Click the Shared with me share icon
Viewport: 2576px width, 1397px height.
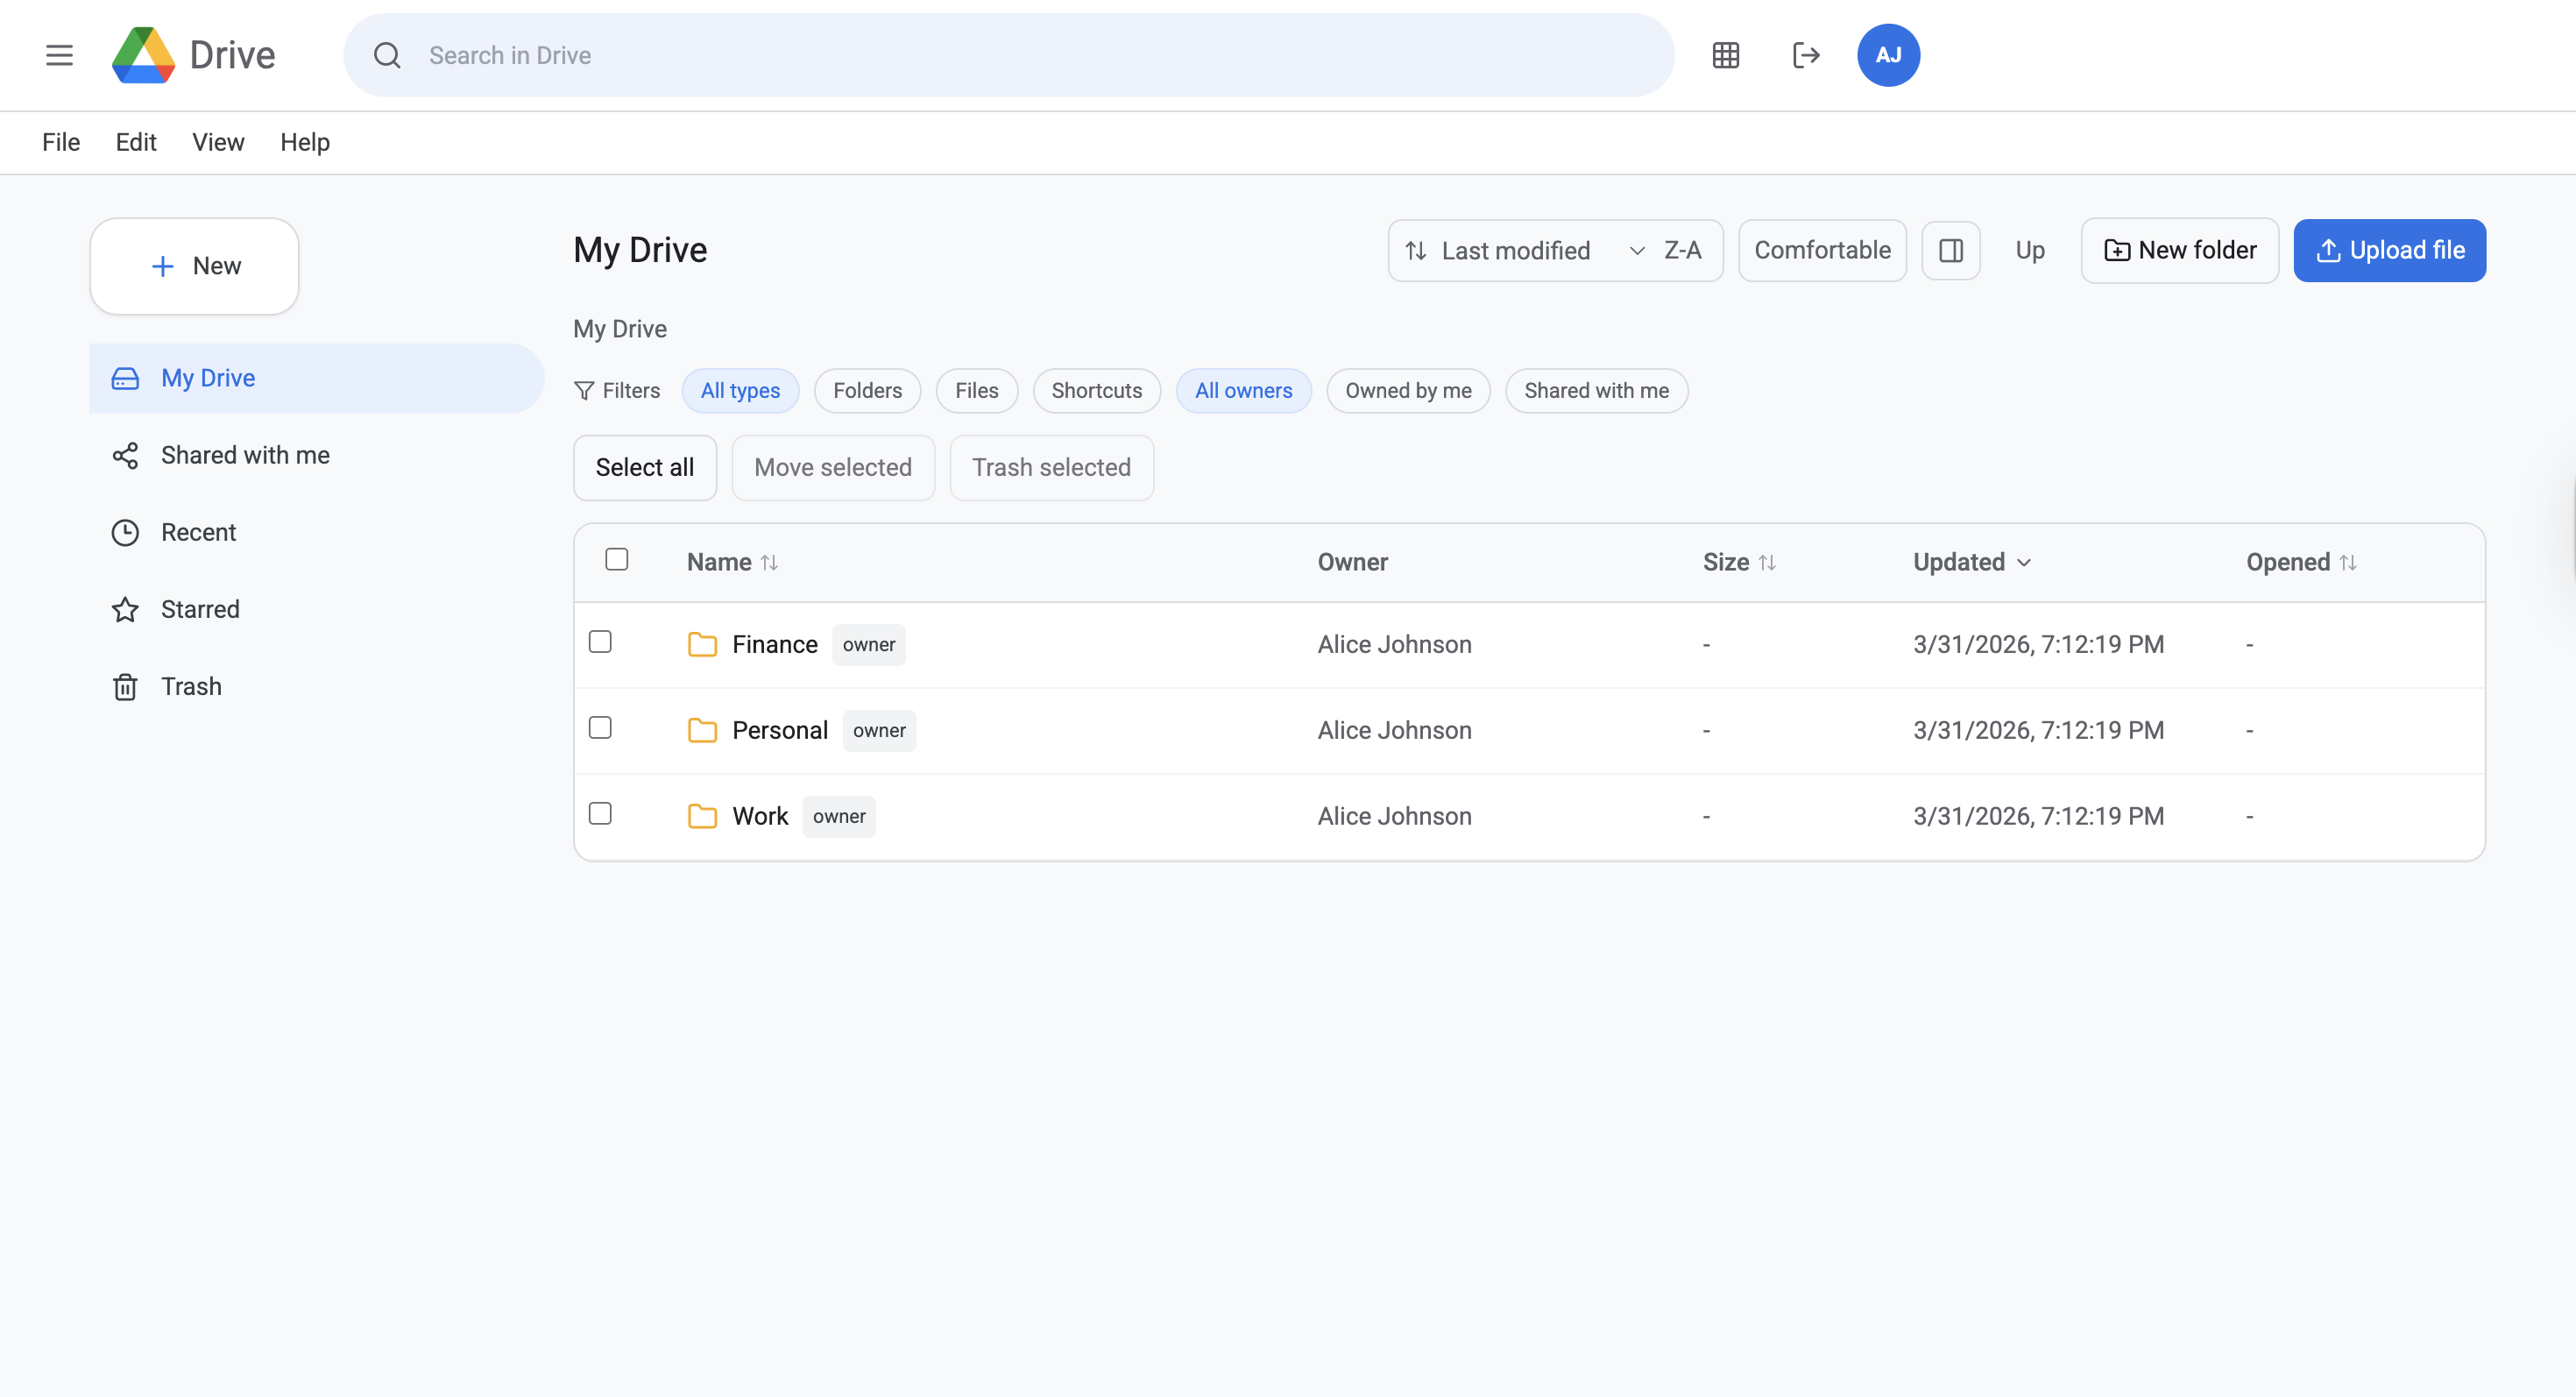pos(125,456)
